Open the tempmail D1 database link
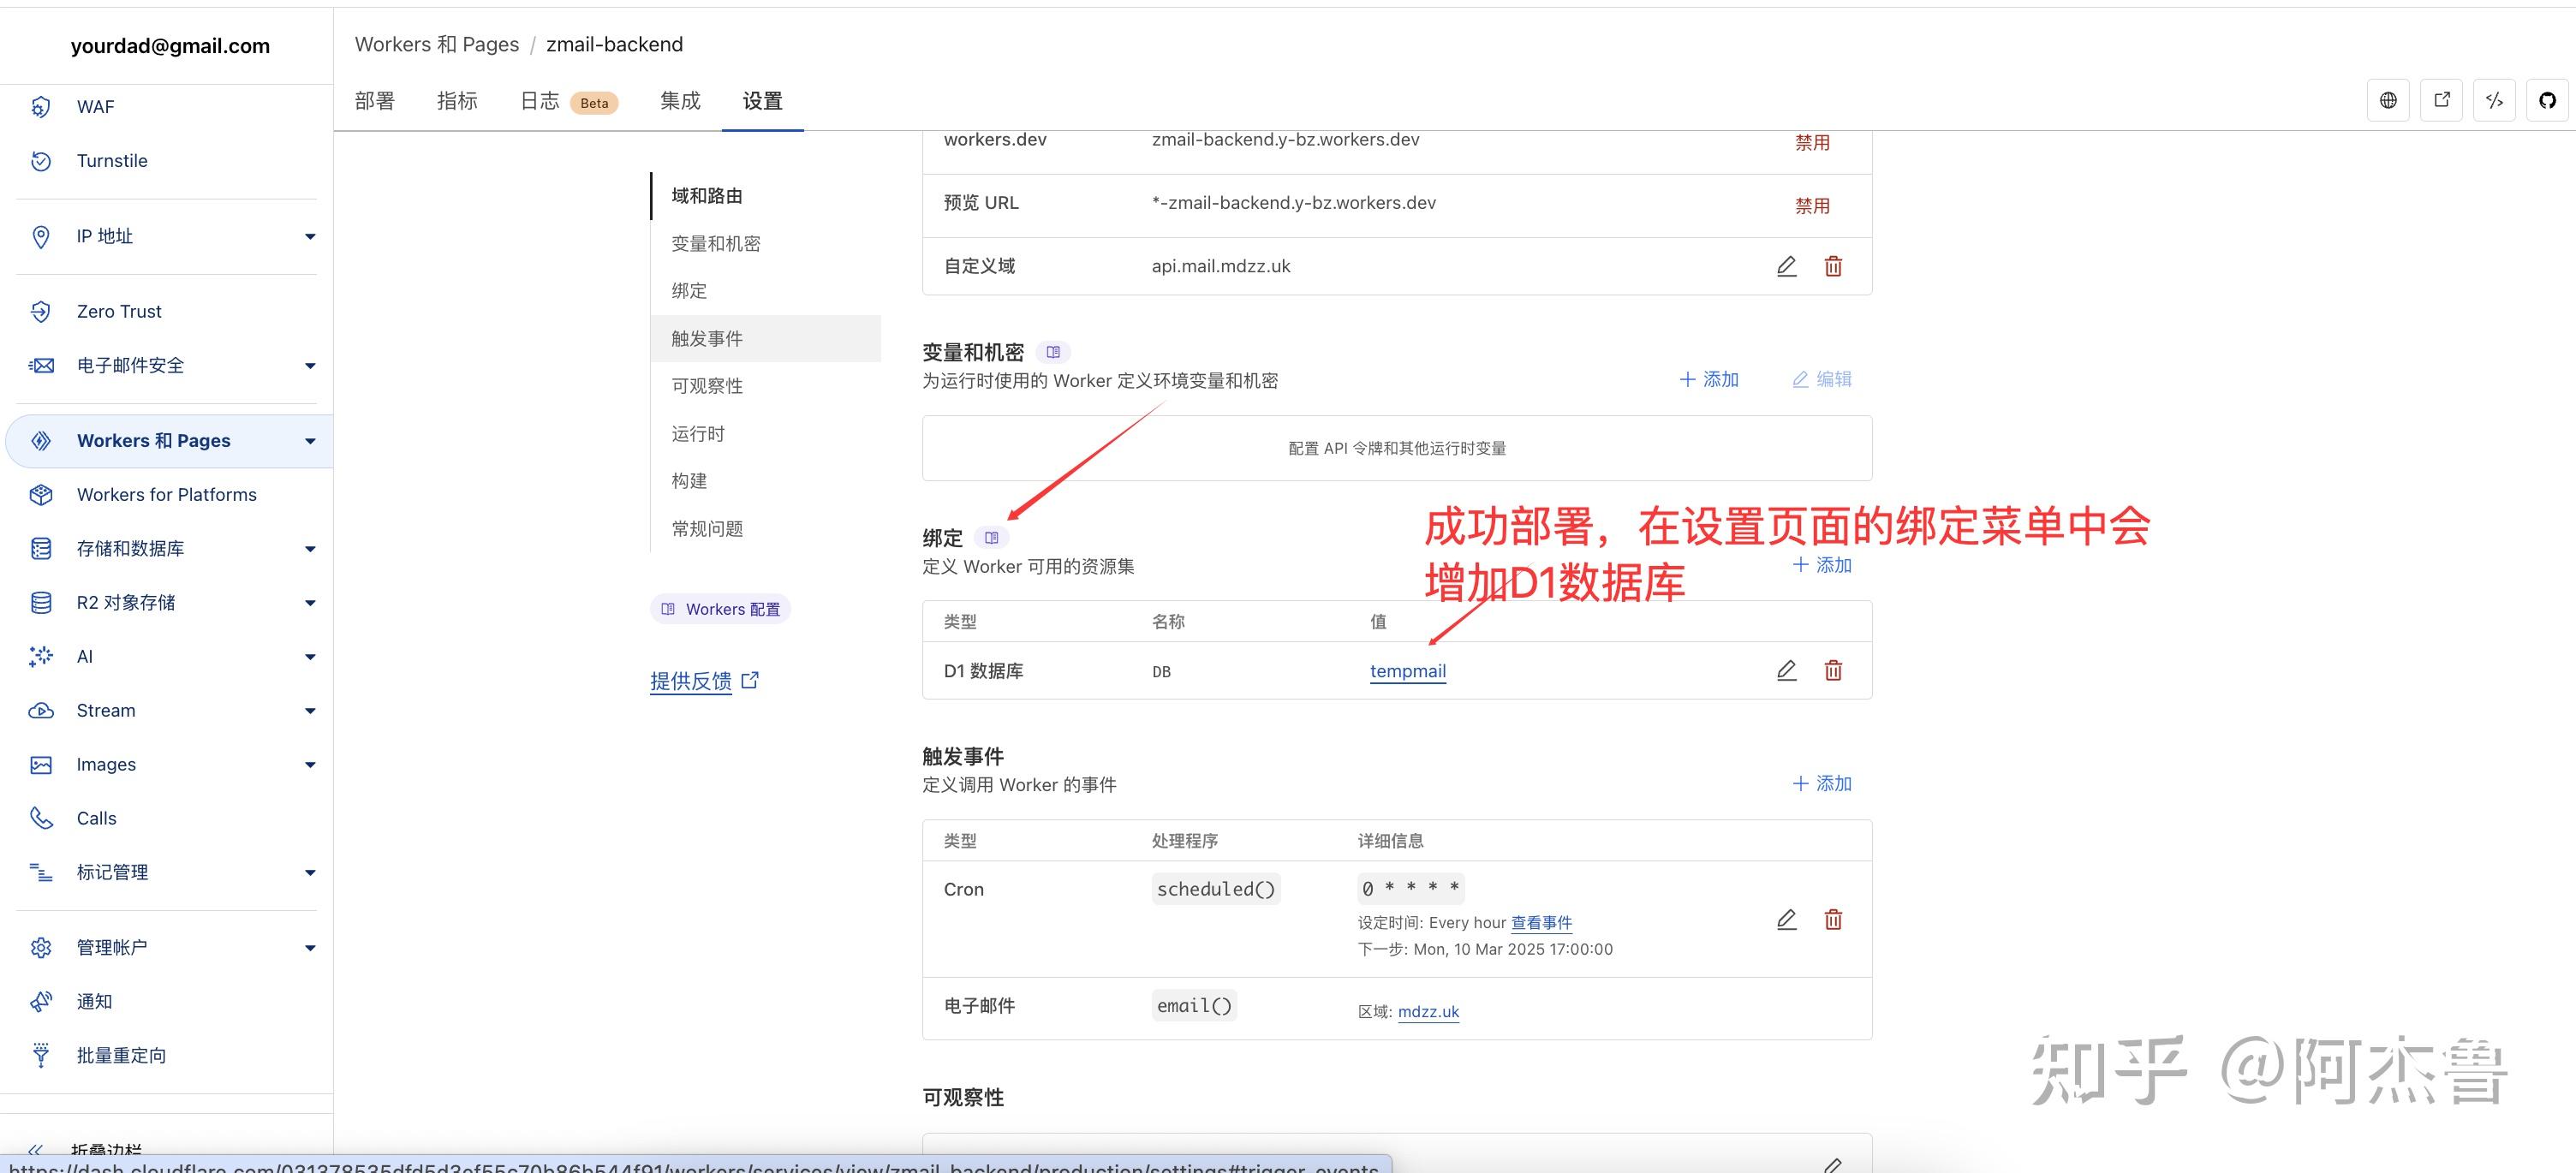 1407,671
